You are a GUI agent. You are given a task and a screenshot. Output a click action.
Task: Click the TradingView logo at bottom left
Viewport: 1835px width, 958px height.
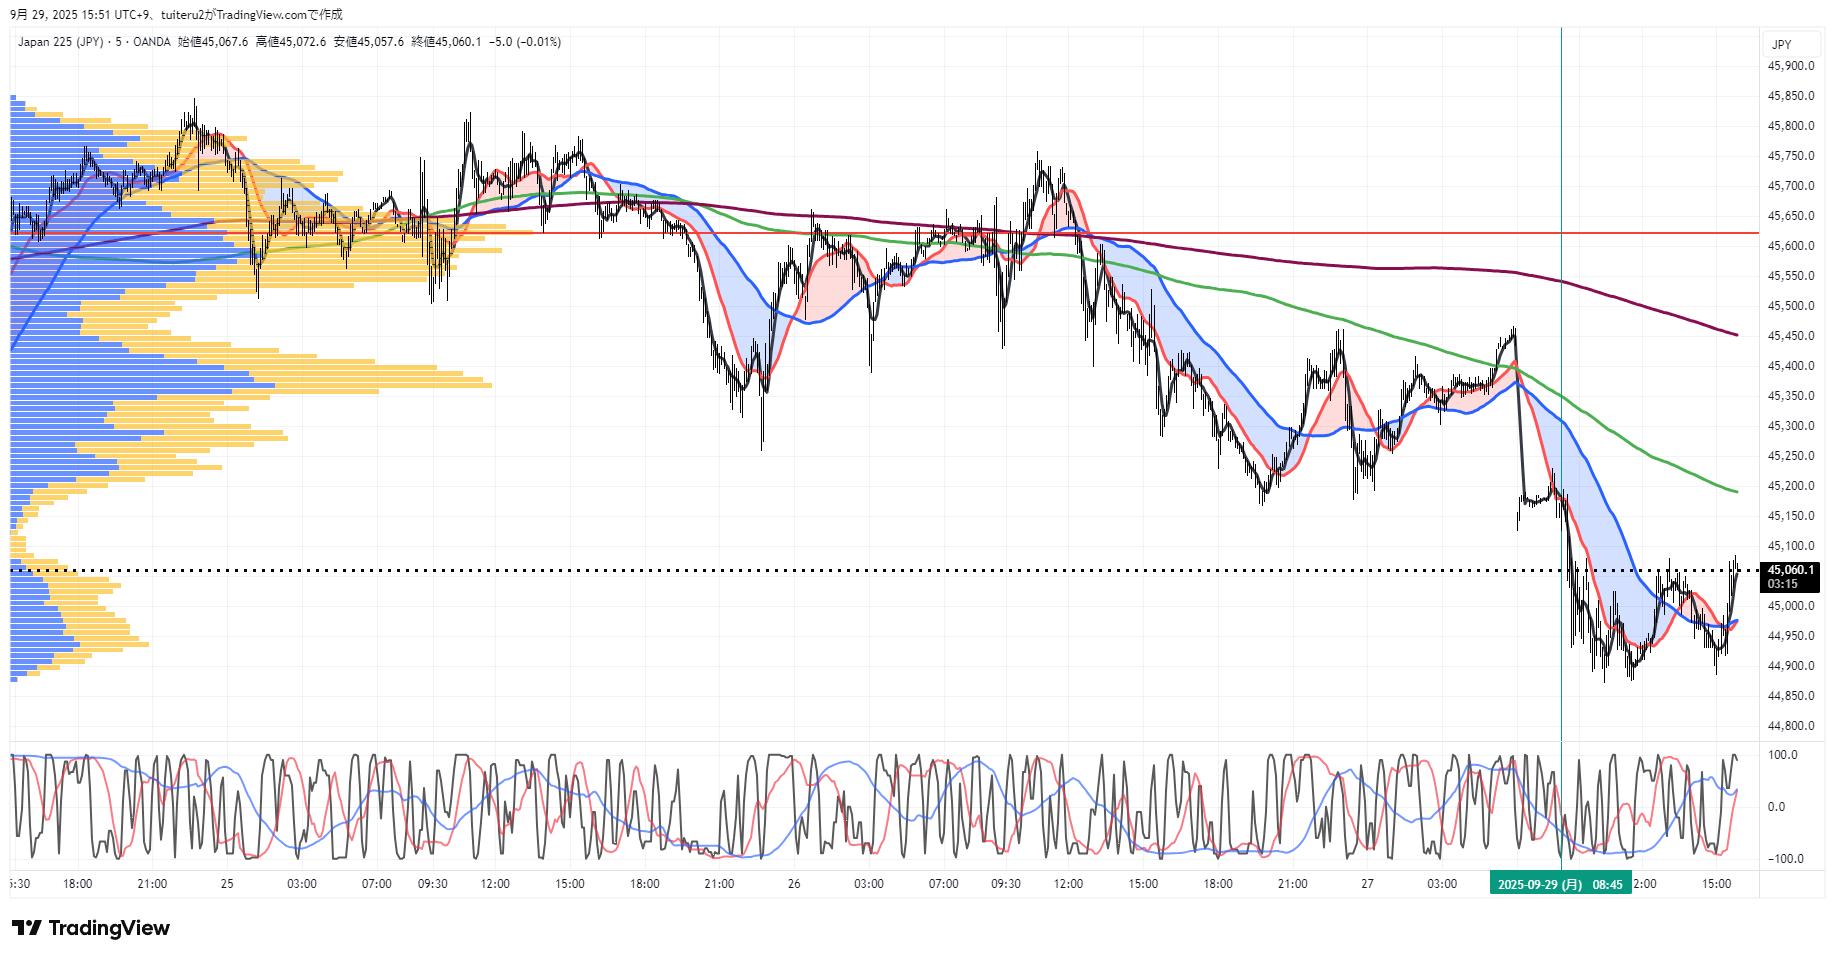click(x=91, y=928)
